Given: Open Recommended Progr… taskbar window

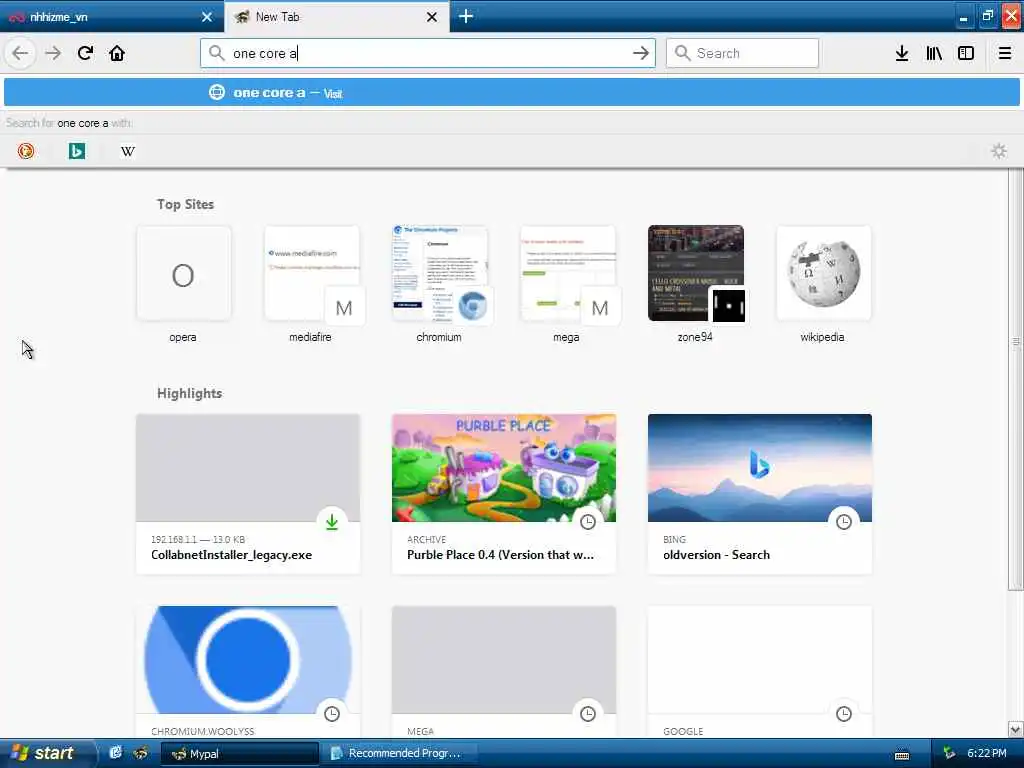Looking at the screenshot, I should click(x=400, y=754).
